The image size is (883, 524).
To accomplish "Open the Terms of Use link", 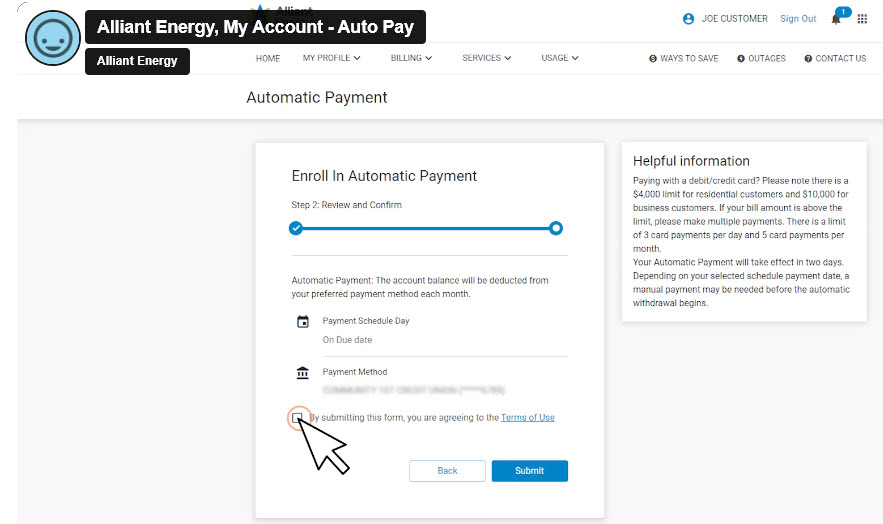I will pyautogui.click(x=527, y=418).
